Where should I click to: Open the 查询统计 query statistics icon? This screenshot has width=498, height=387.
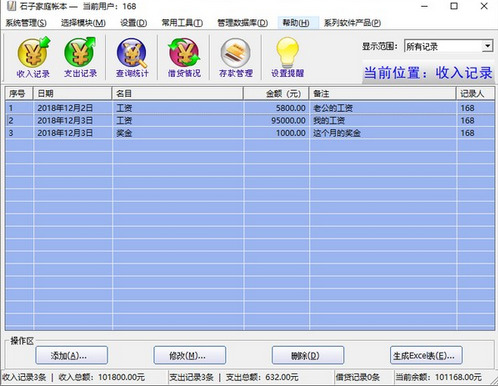132,57
